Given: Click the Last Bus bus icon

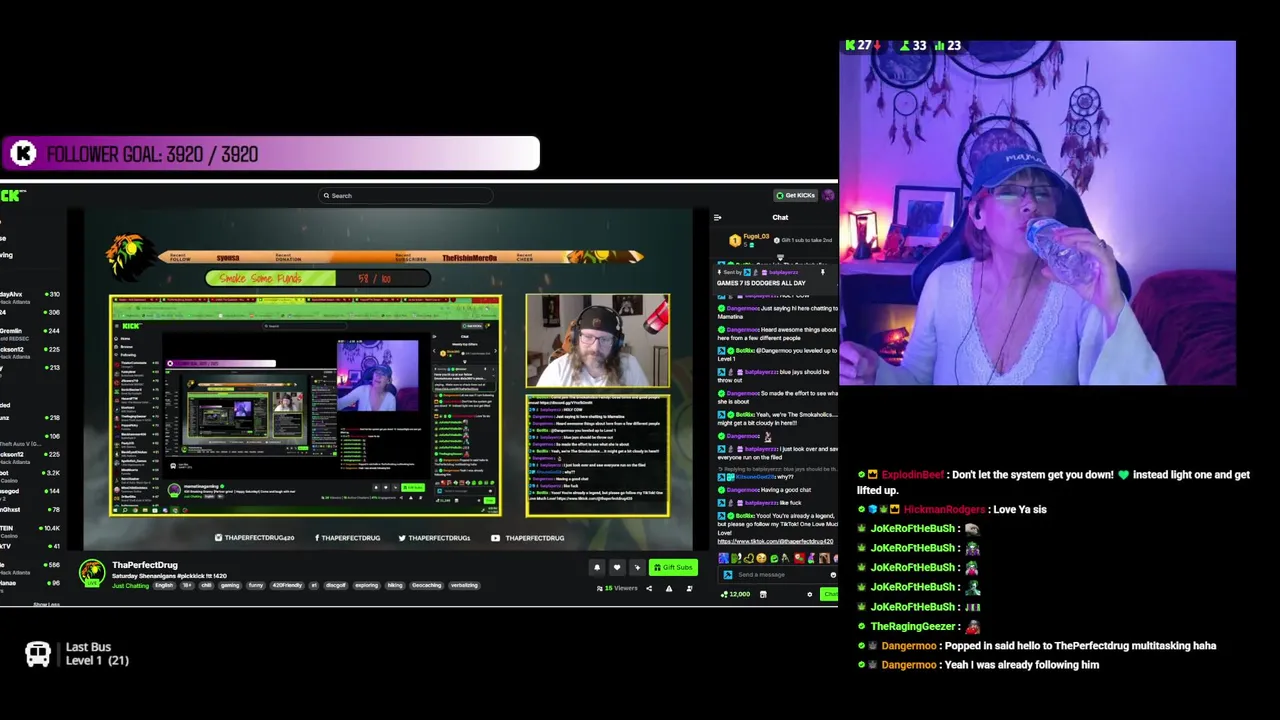Looking at the screenshot, I should click(x=38, y=654).
